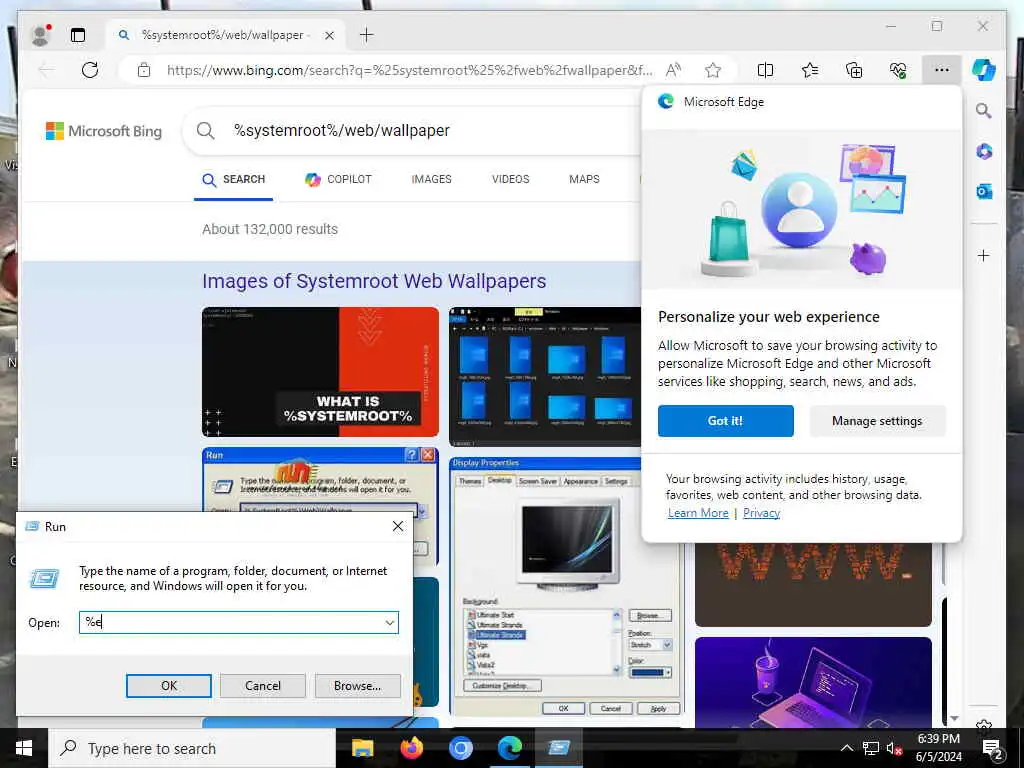The height and width of the screenshot is (768, 1024).
Task: Open the tab actions menu icon
Action: pos(78,35)
